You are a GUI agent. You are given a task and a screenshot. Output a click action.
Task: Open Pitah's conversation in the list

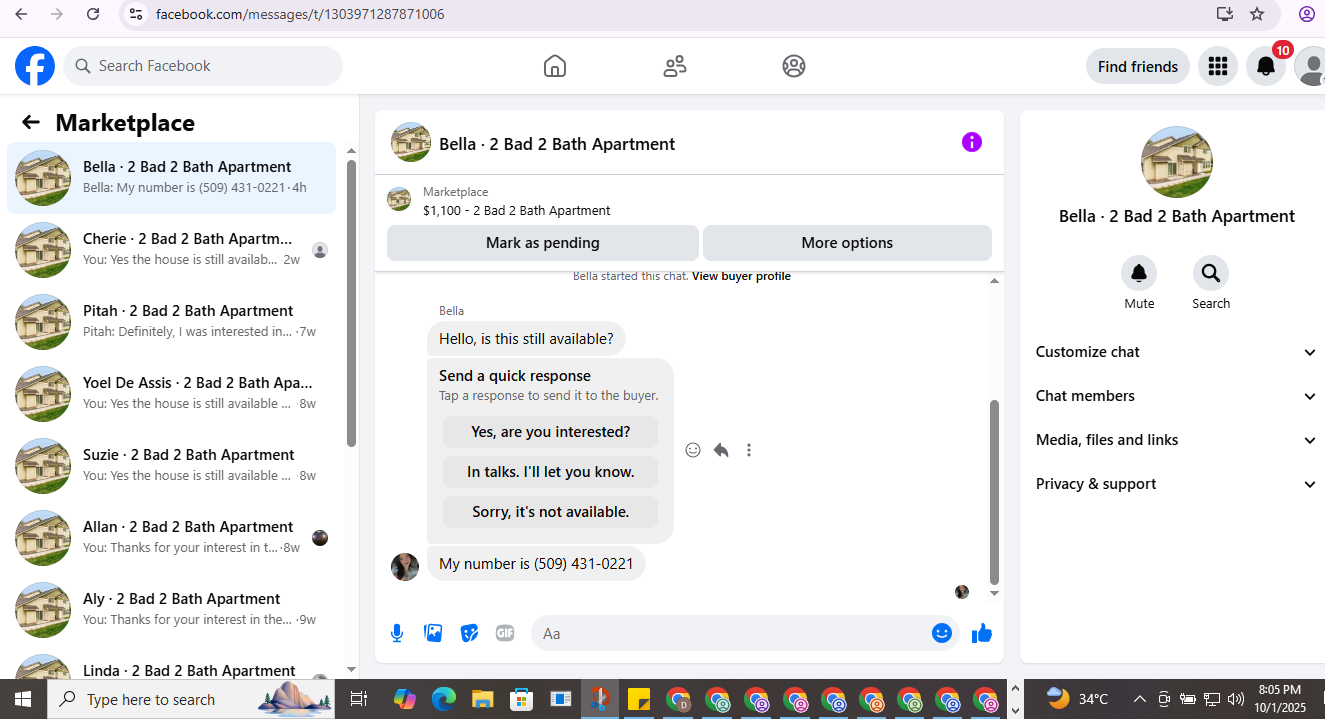click(172, 322)
